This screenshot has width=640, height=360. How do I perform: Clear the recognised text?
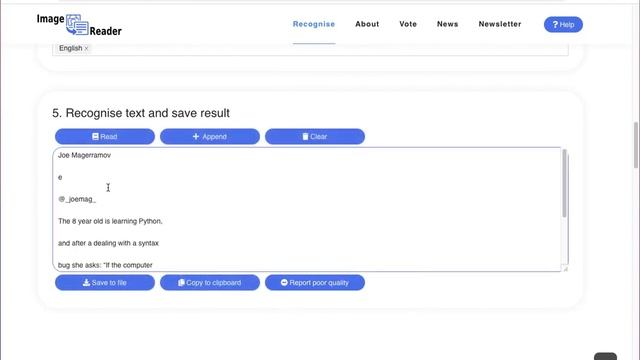[x=315, y=136]
